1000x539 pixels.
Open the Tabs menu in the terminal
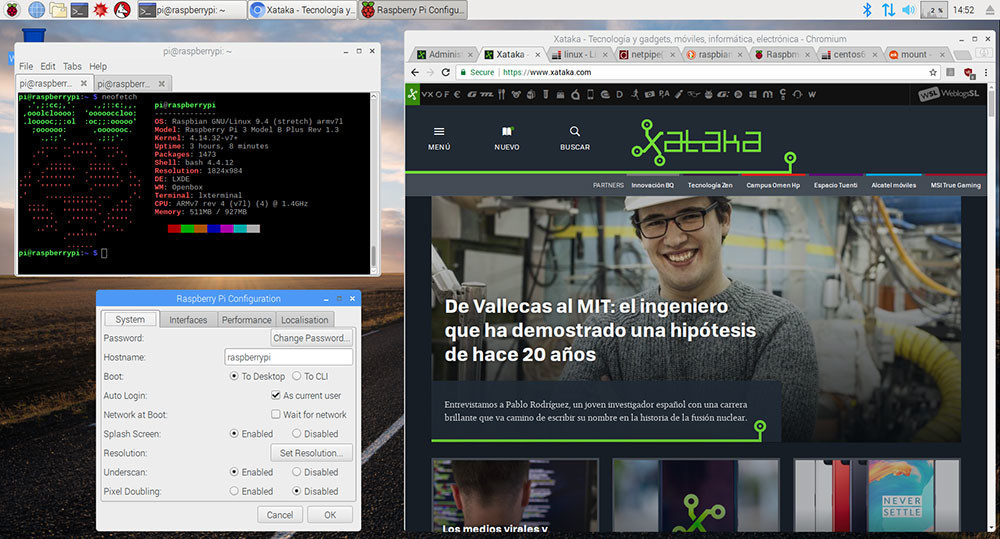(x=72, y=67)
